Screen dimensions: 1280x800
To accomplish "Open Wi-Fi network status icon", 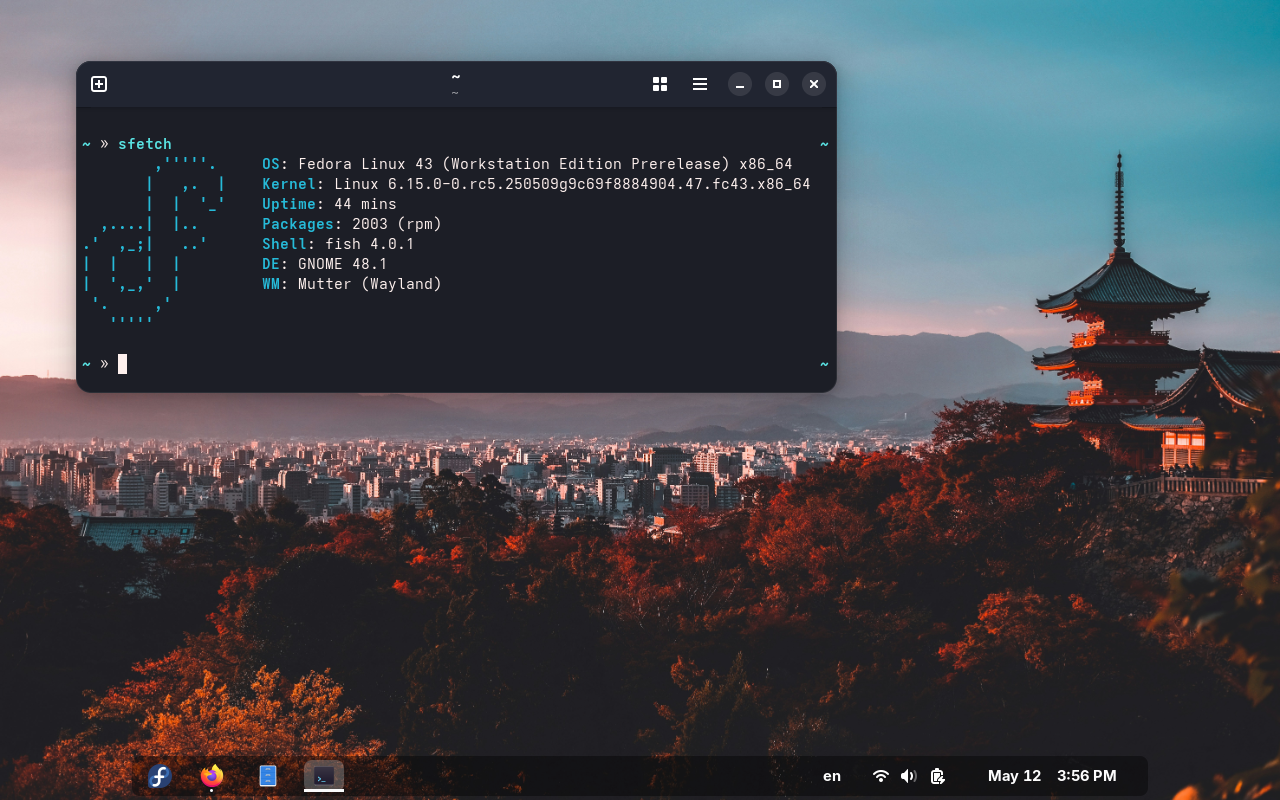I will pos(881,776).
